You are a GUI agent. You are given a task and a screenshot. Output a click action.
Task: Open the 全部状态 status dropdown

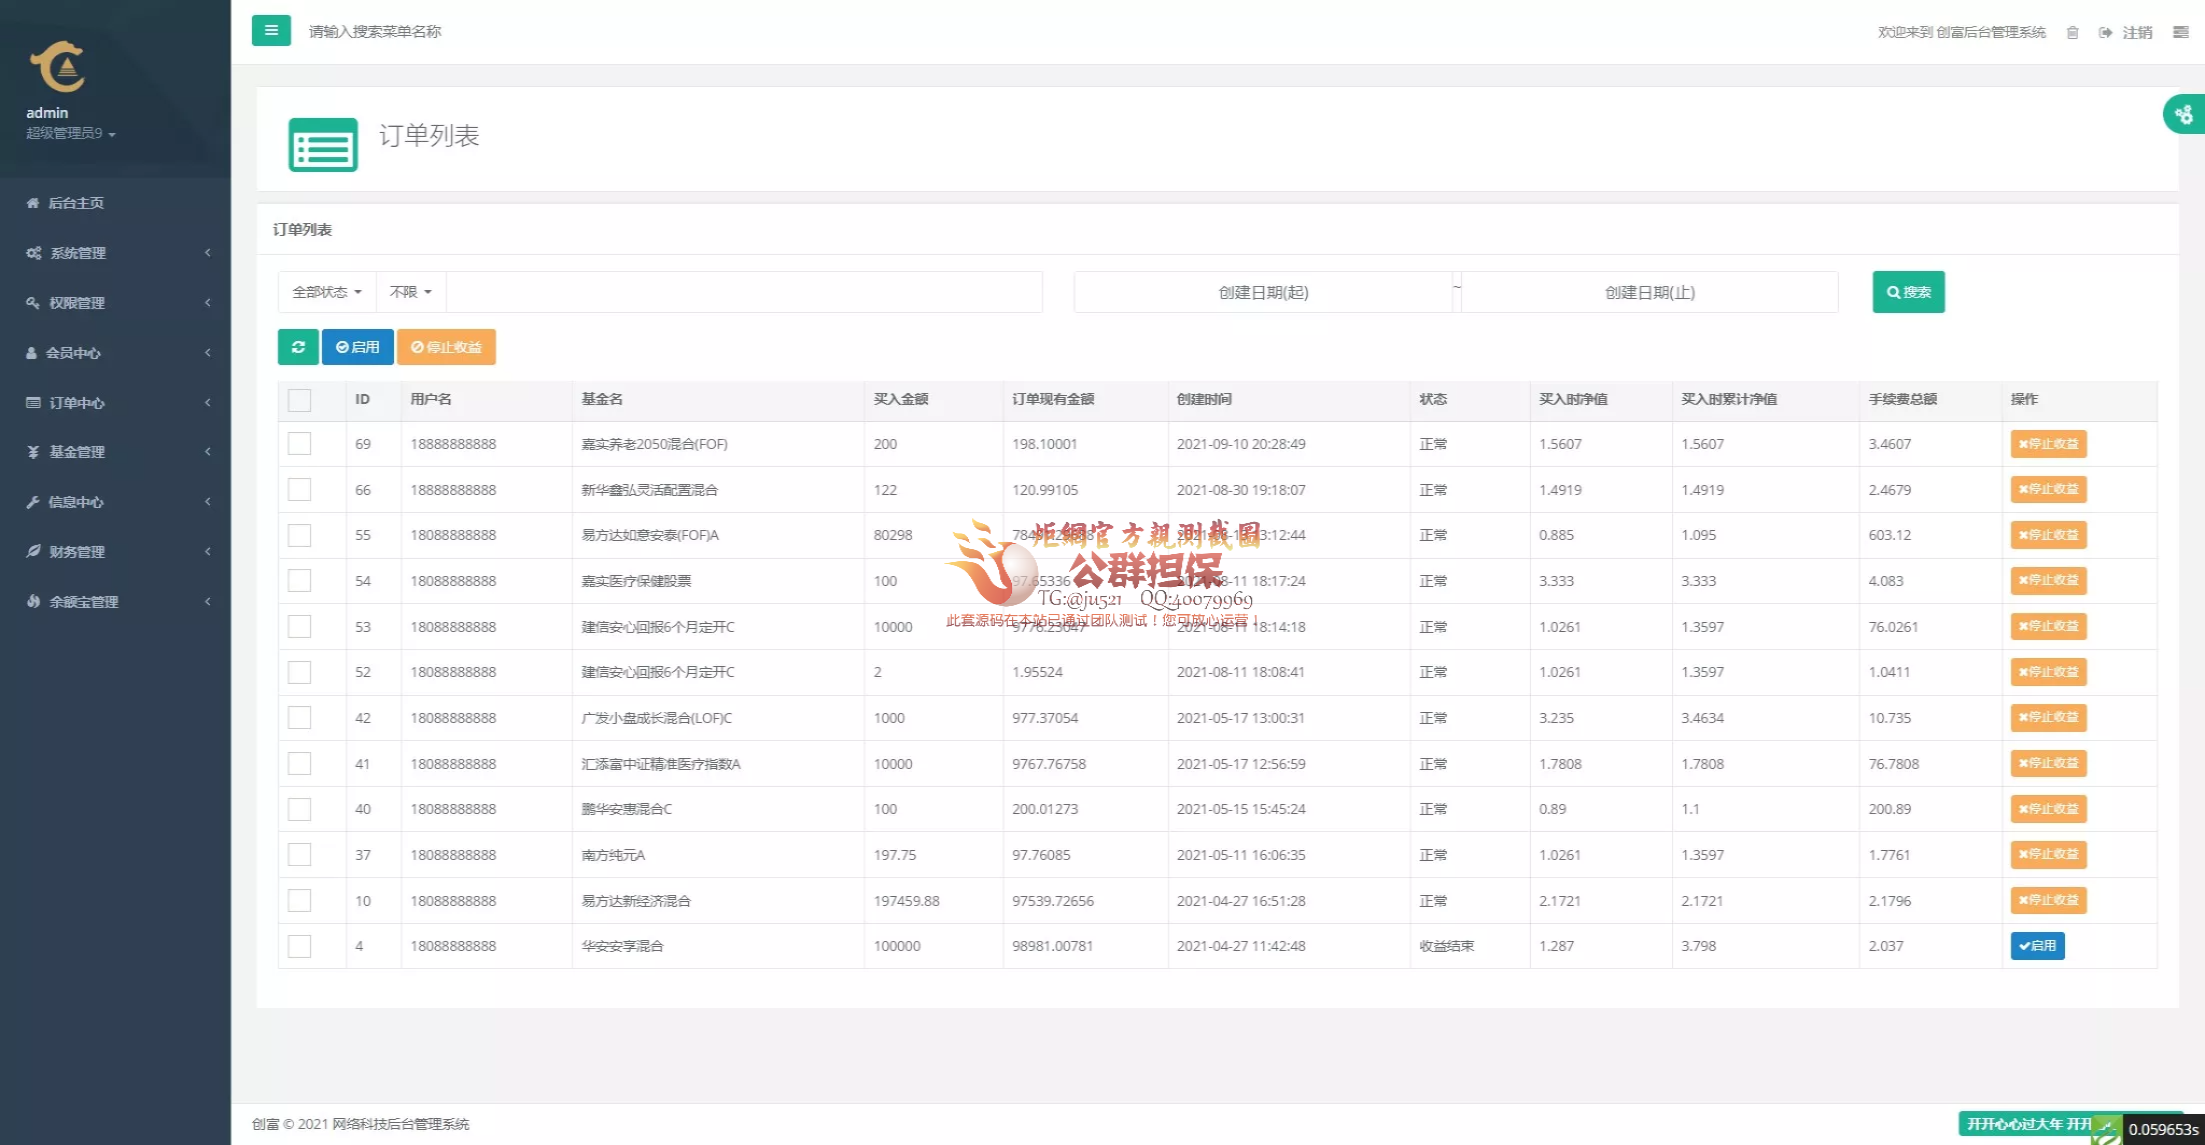(x=326, y=292)
